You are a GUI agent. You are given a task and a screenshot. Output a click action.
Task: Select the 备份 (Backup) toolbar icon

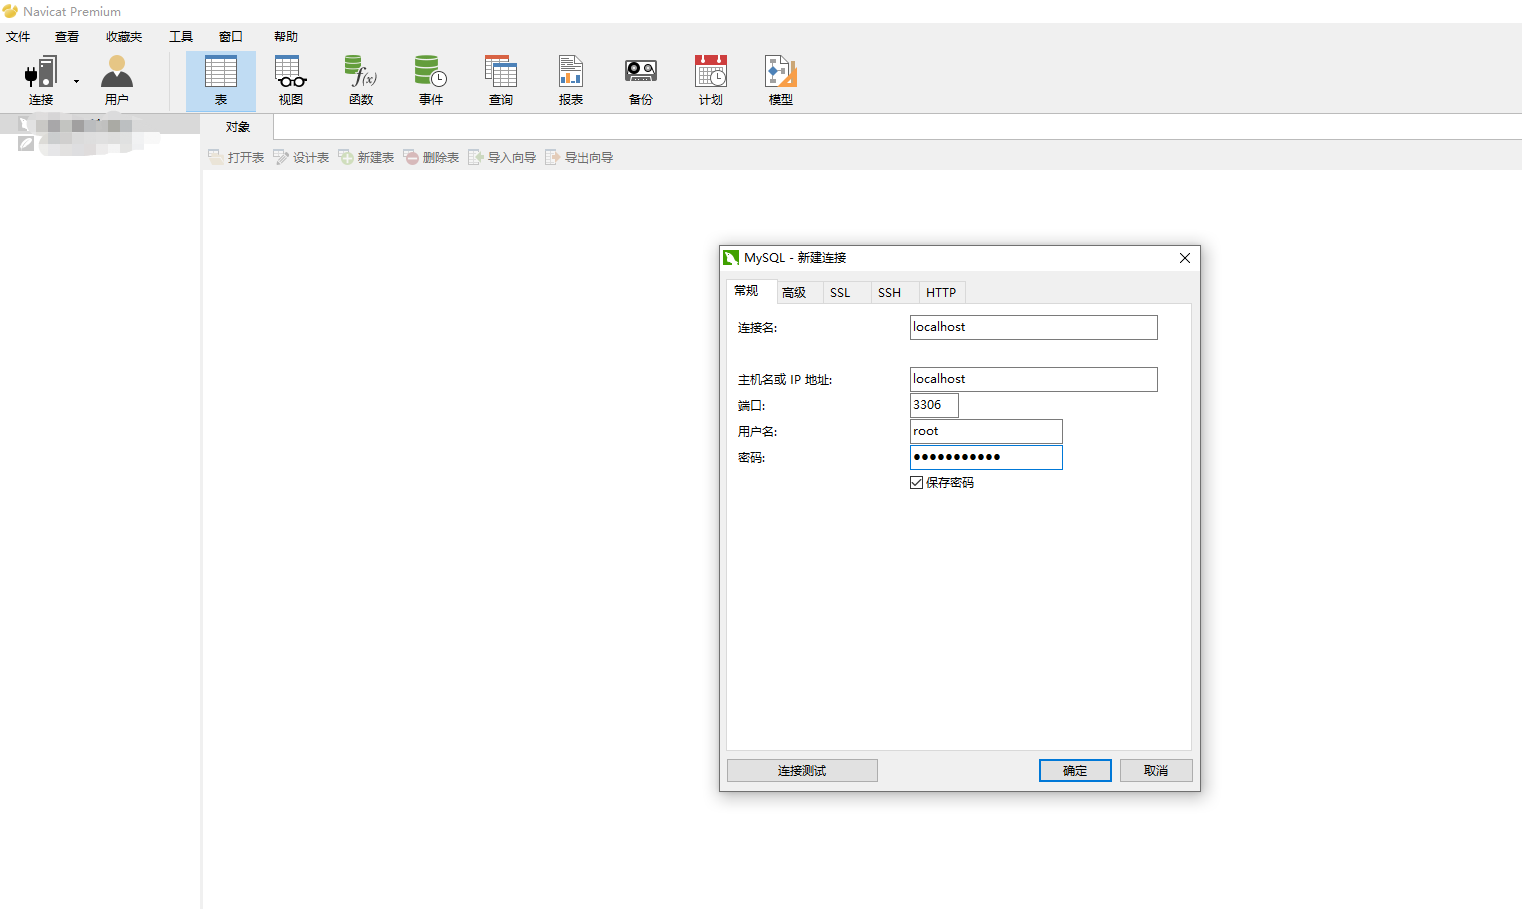click(x=641, y=80)
